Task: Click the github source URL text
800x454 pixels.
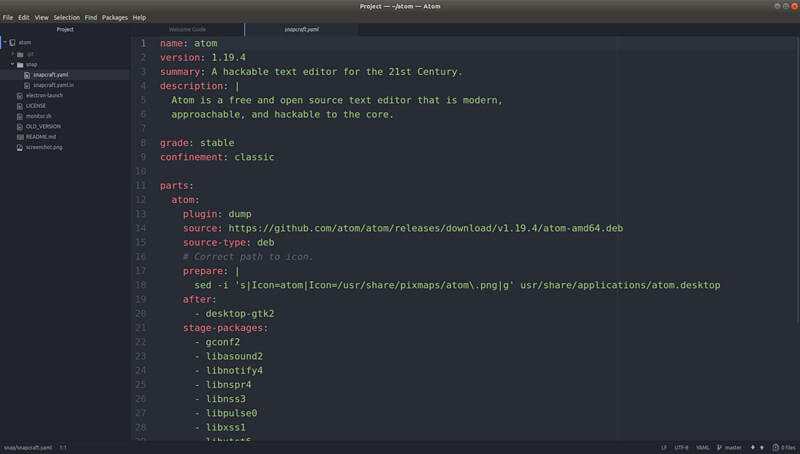Action: click(426, 228)
